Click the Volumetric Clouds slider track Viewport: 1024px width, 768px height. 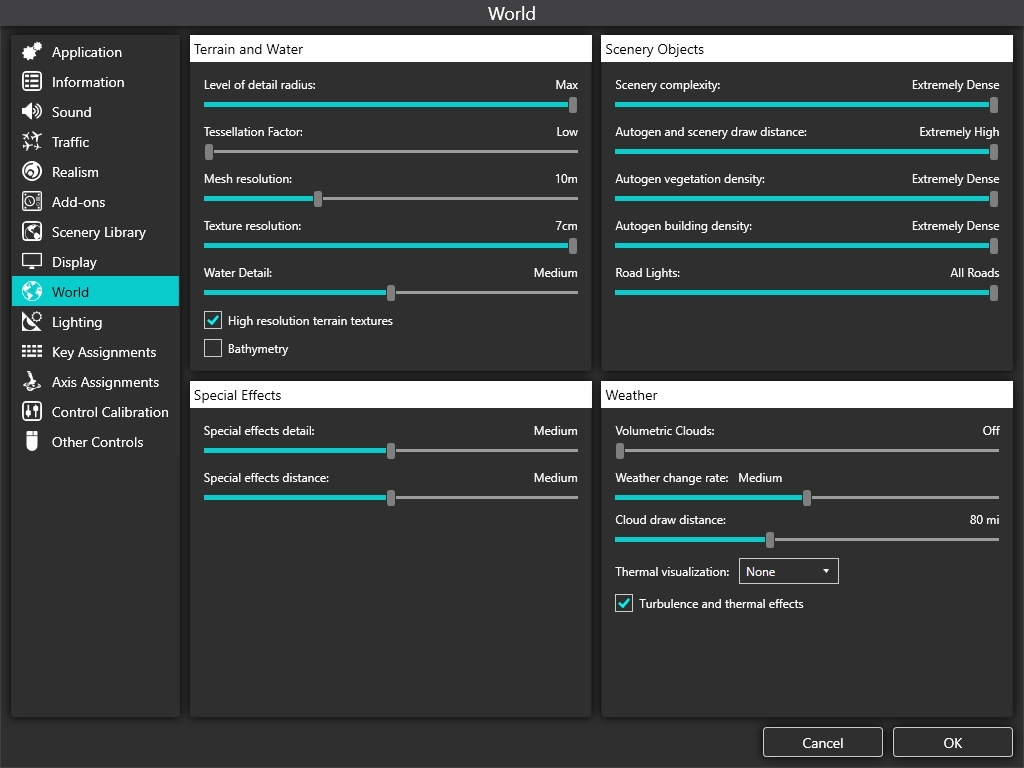(808, 451)
